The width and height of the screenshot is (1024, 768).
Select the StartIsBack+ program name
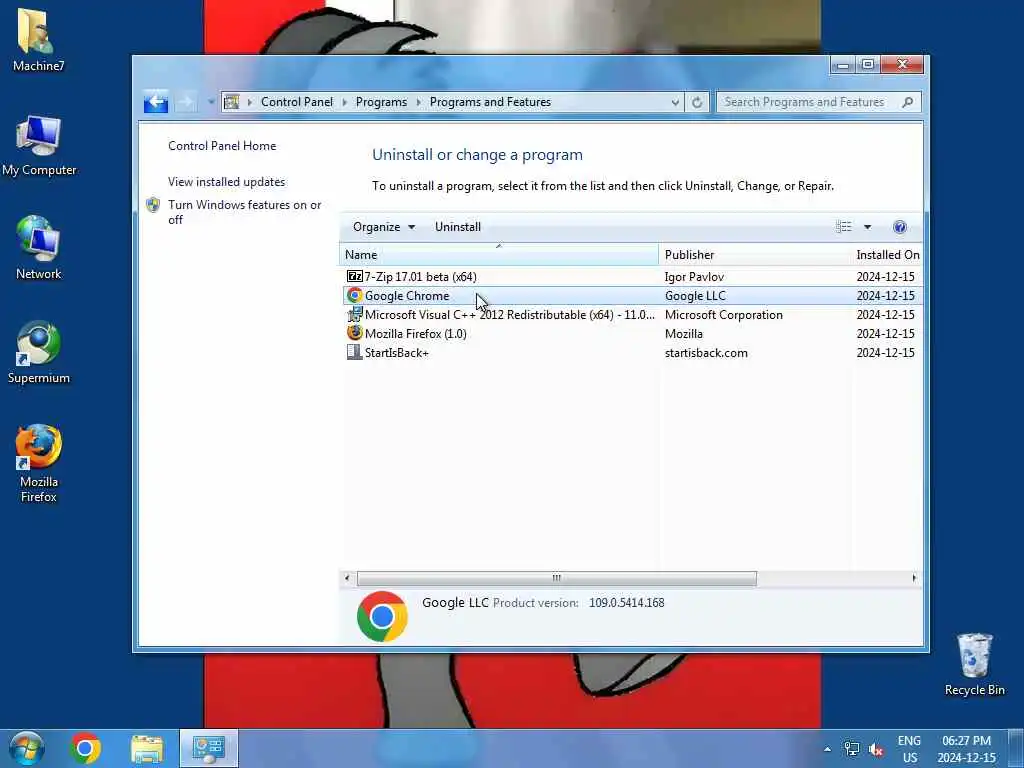pyautogui.click(x=396, y=353)
